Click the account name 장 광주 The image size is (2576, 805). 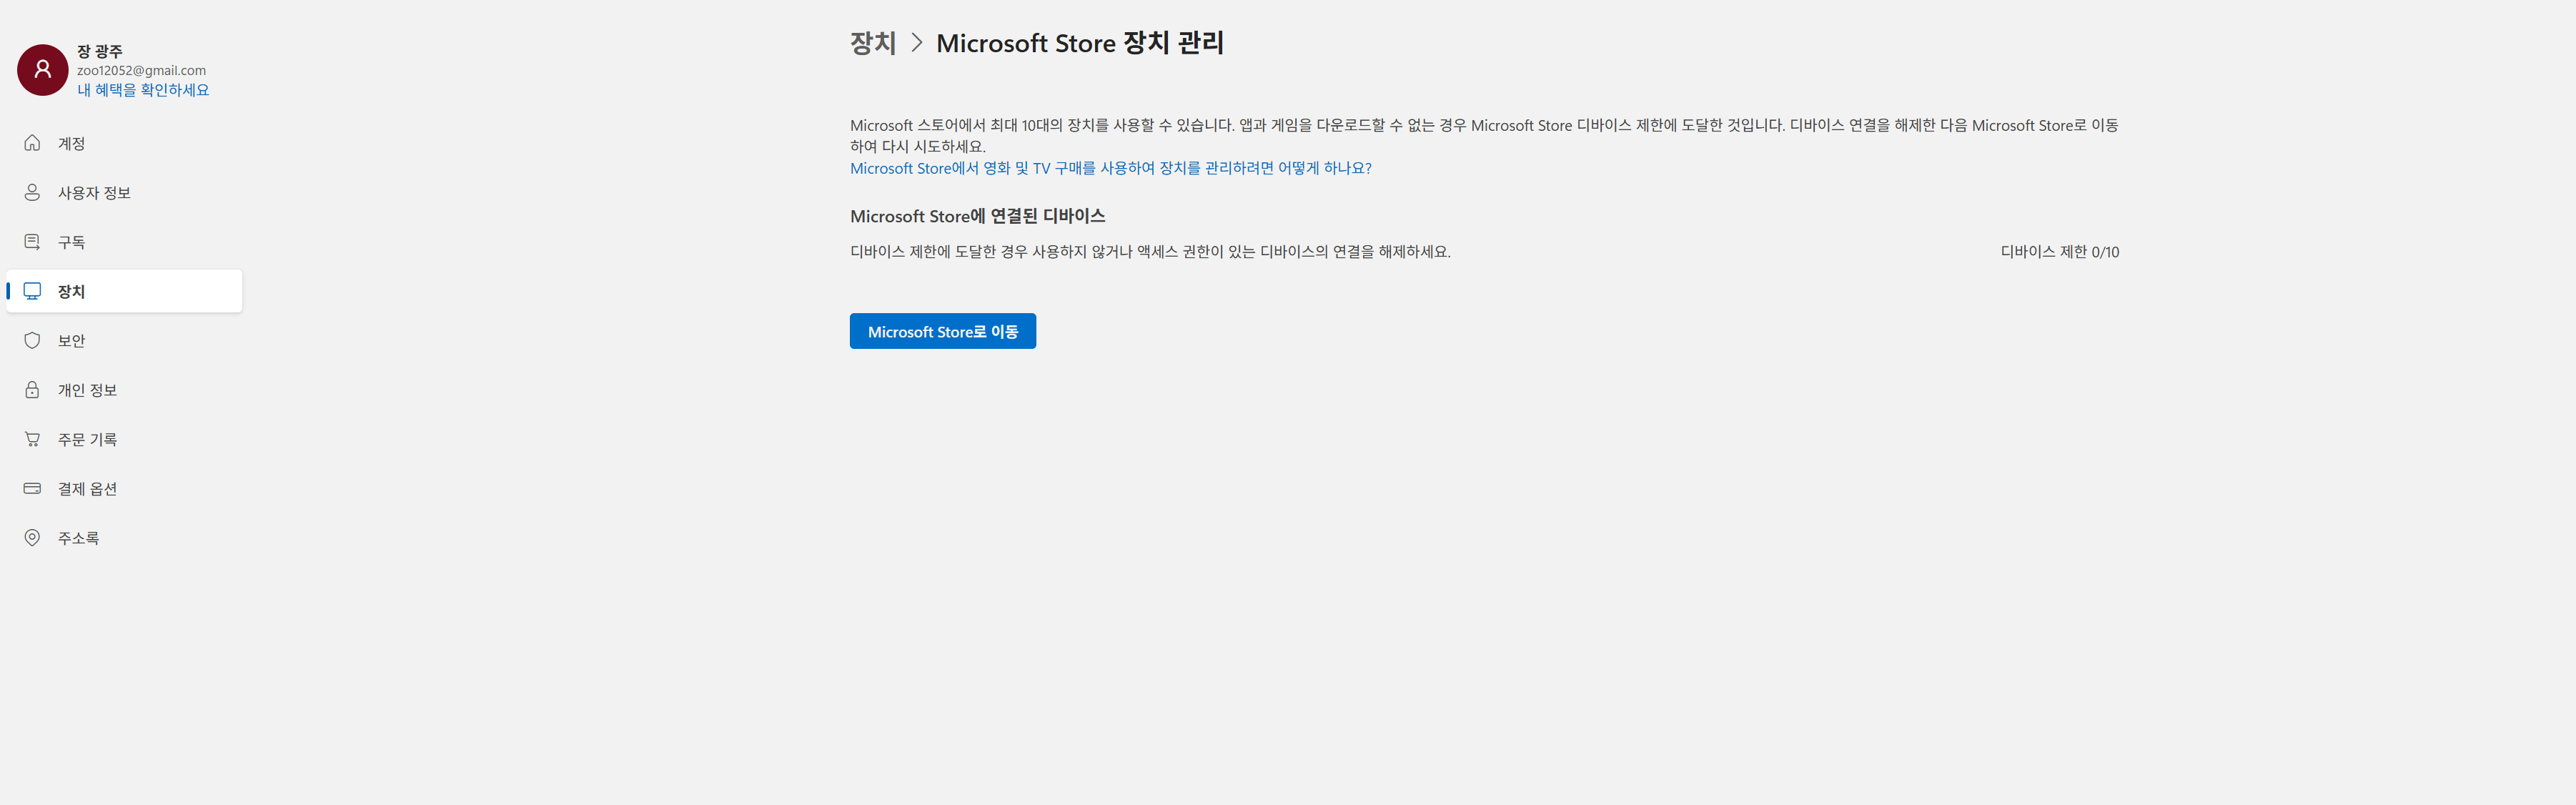click(x=100, y=51)
